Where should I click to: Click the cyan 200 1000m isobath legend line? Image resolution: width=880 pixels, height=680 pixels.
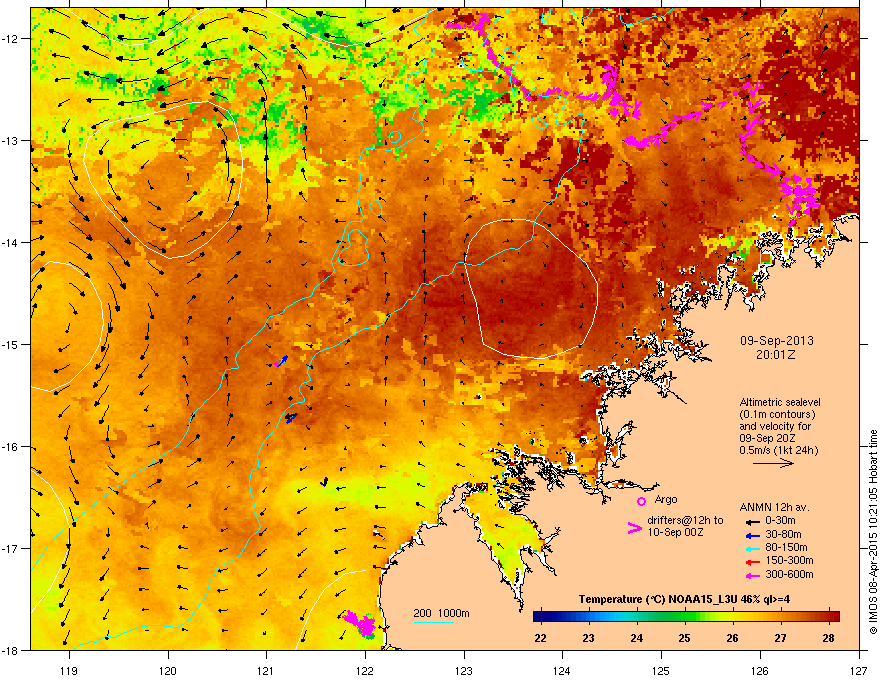[x=434, y=623]
